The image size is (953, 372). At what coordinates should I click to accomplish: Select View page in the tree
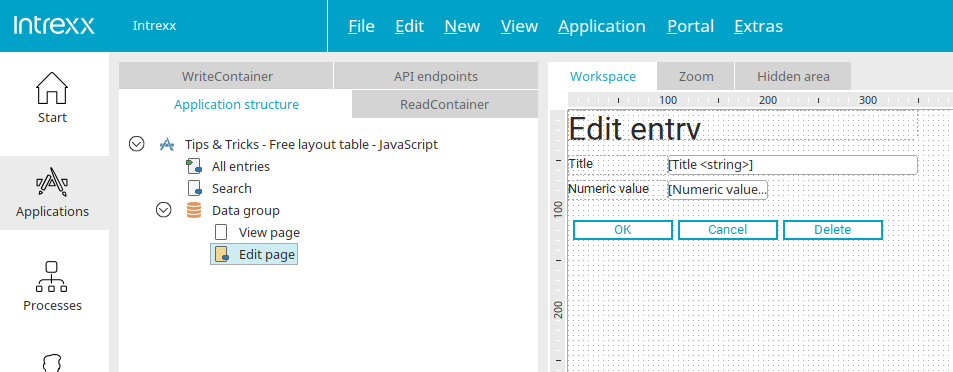[269, 232]
